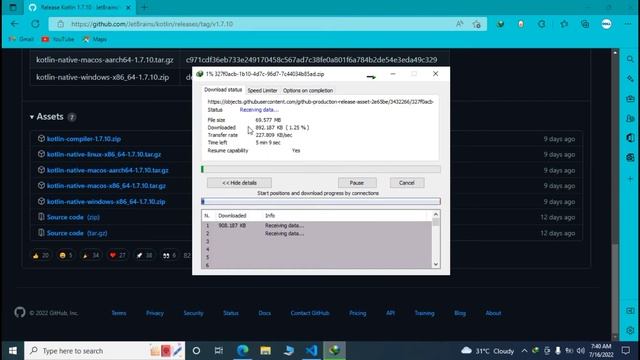React with heart emoji
This screenshot has width=640, height=360.
[x=118, y=256]
